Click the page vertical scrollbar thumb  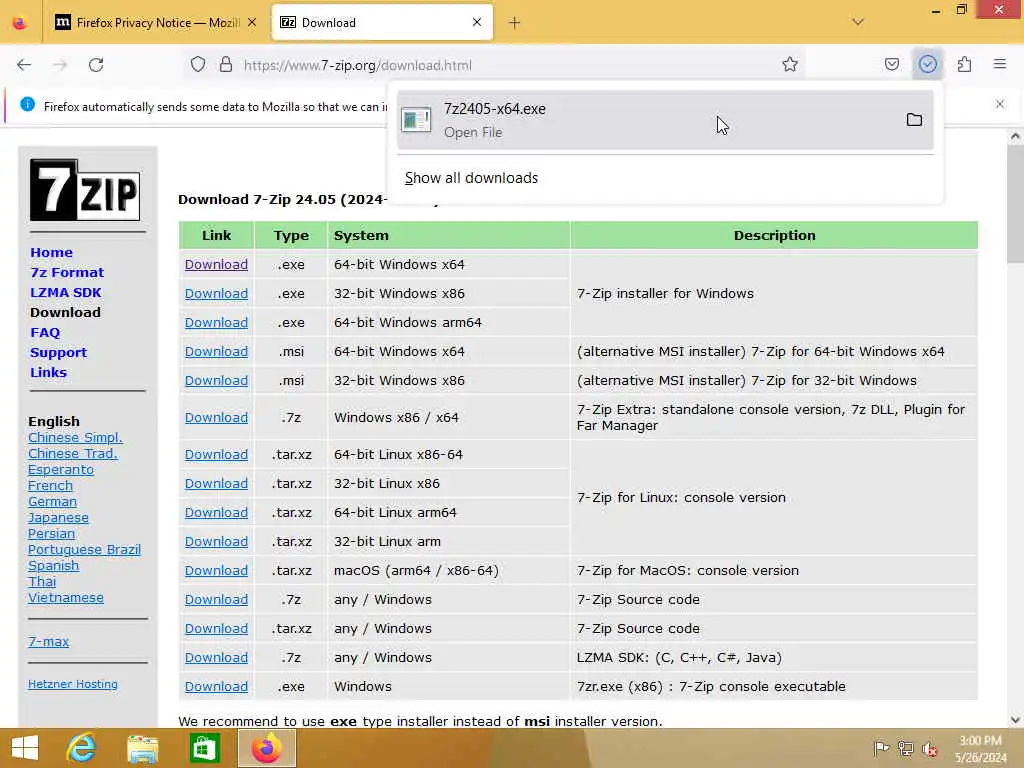[1015, 204]
